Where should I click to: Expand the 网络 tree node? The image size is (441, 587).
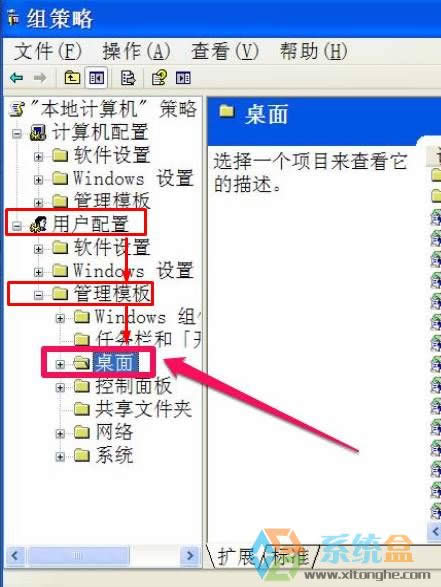coord(60,434)
